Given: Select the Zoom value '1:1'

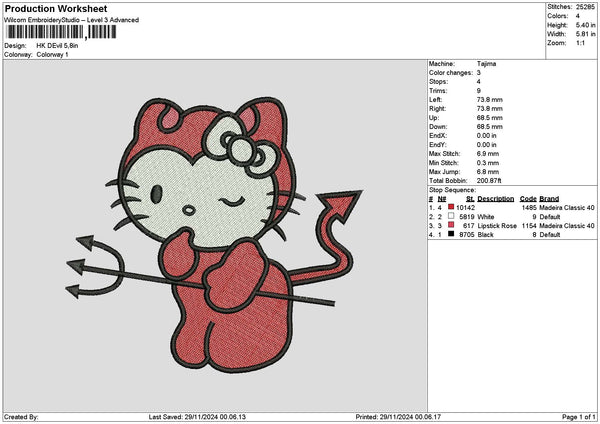Looking at the screenshot, I should point(580,43).
